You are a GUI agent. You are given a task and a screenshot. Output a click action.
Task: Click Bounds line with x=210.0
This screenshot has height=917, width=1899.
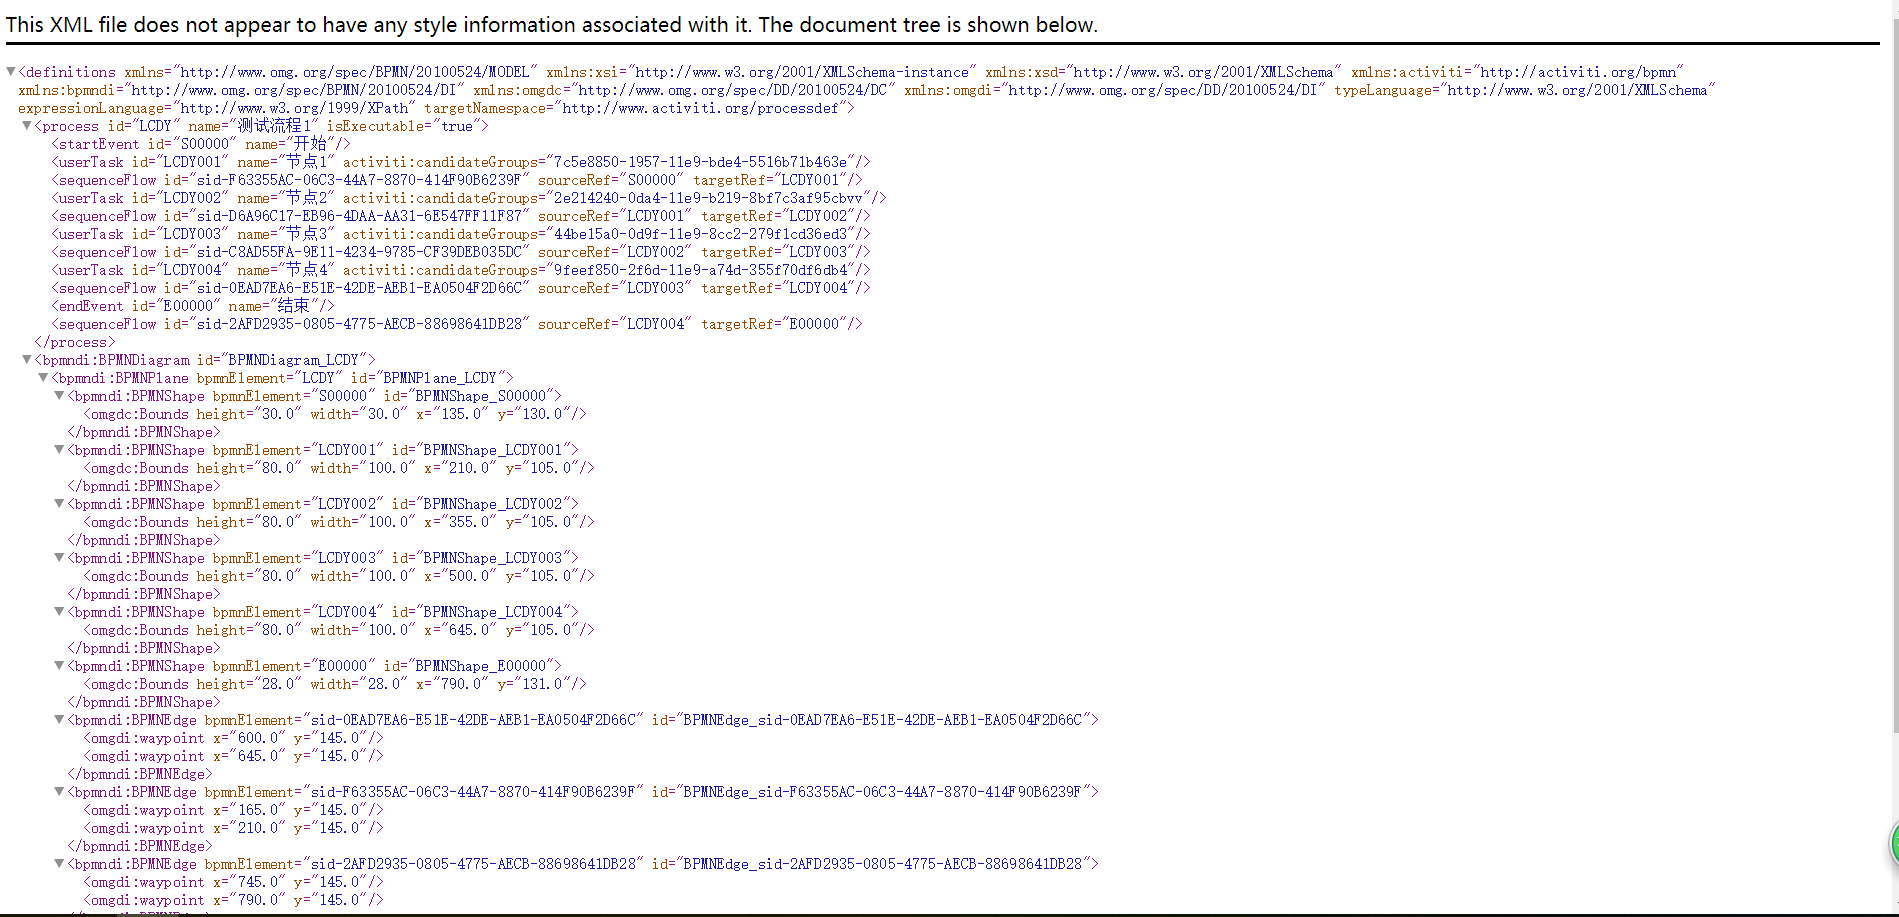click(339, 468)
